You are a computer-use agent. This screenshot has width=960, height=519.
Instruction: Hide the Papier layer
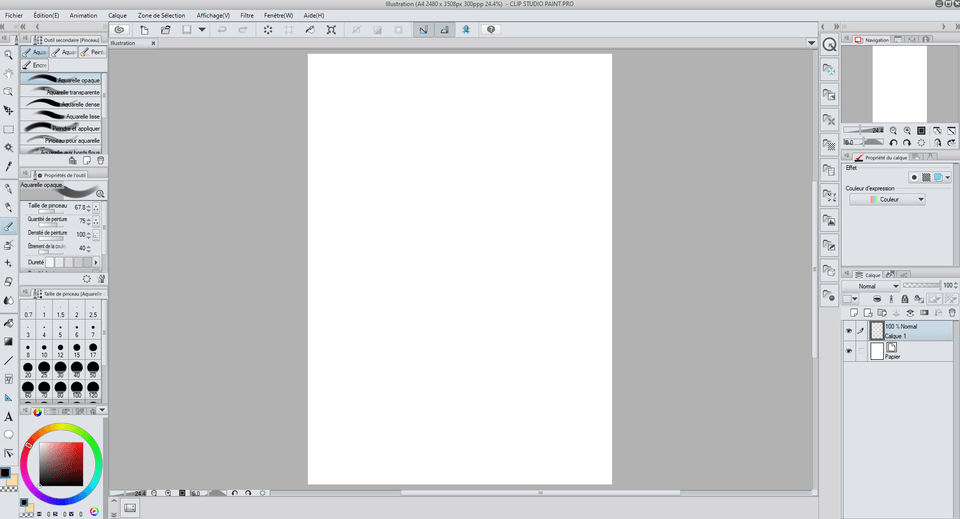point(849,351)
